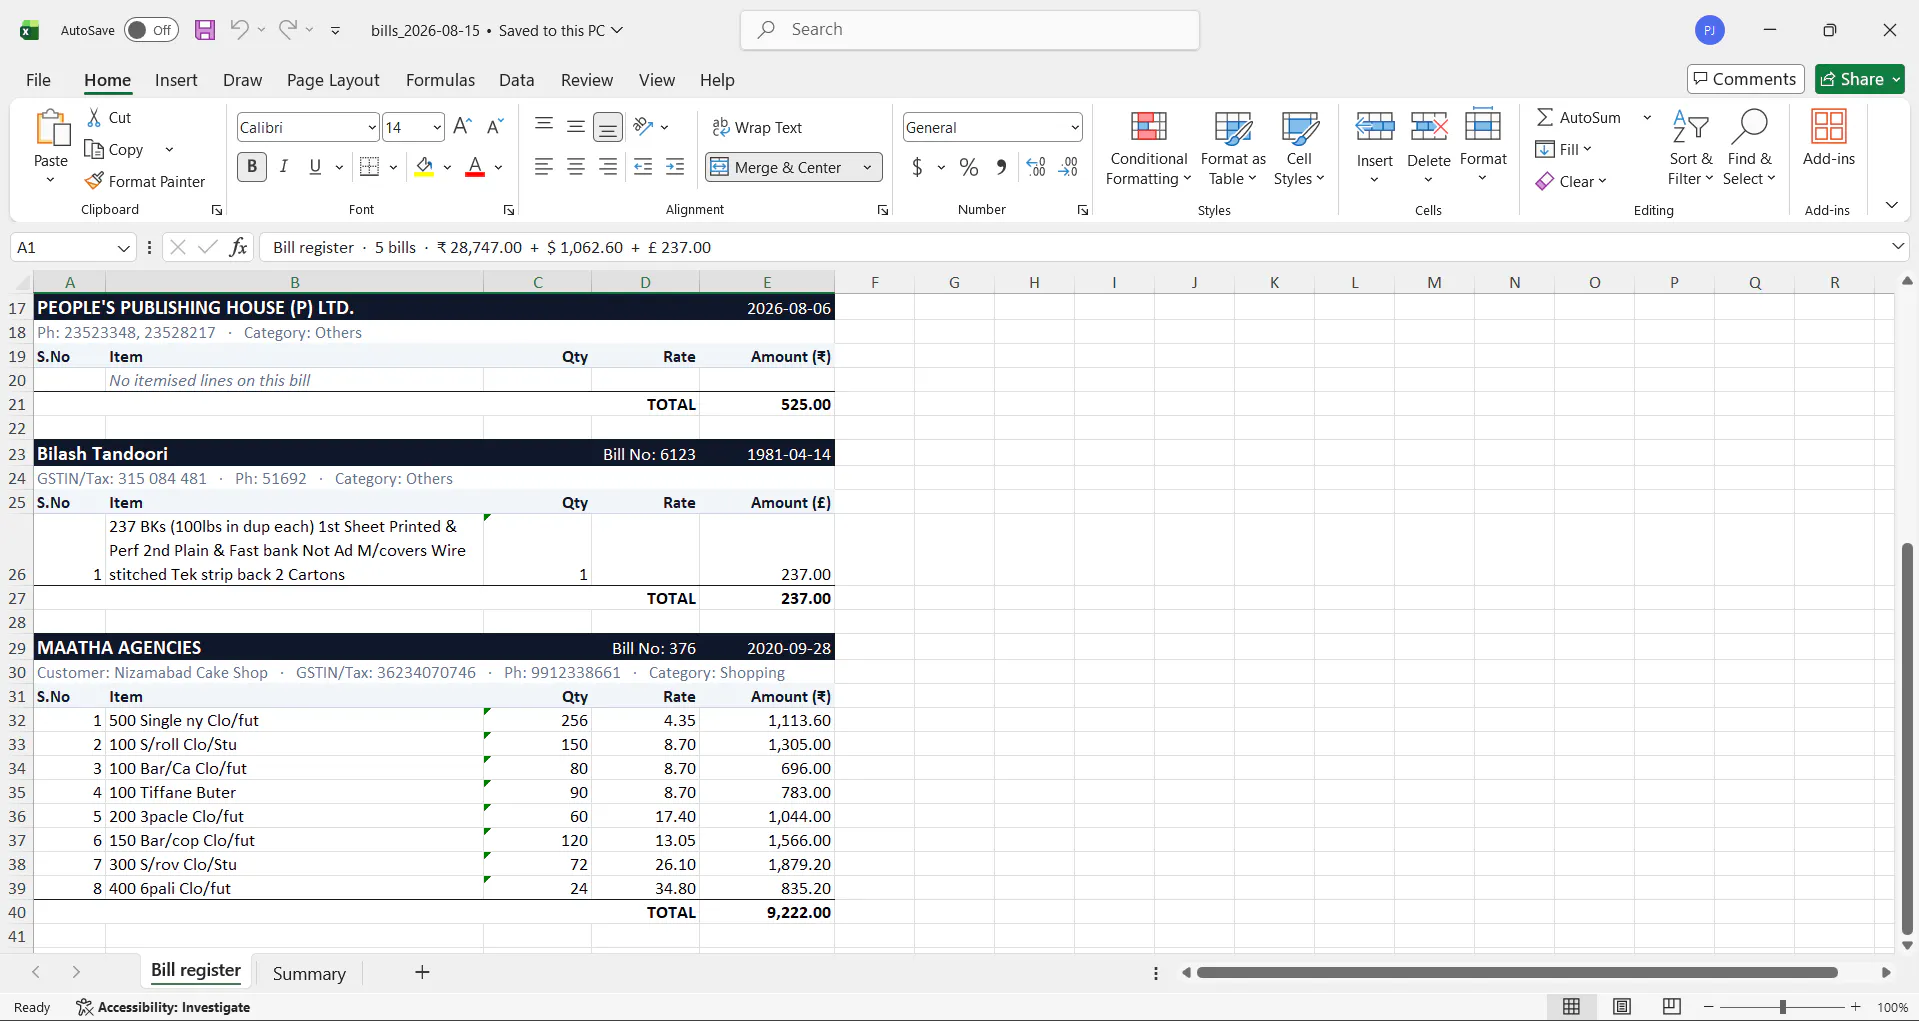Switch to Page Layout view in status bar
Image resolution: width=1919 pixels, height=1021 pixels.
tap(1622, 1007)
